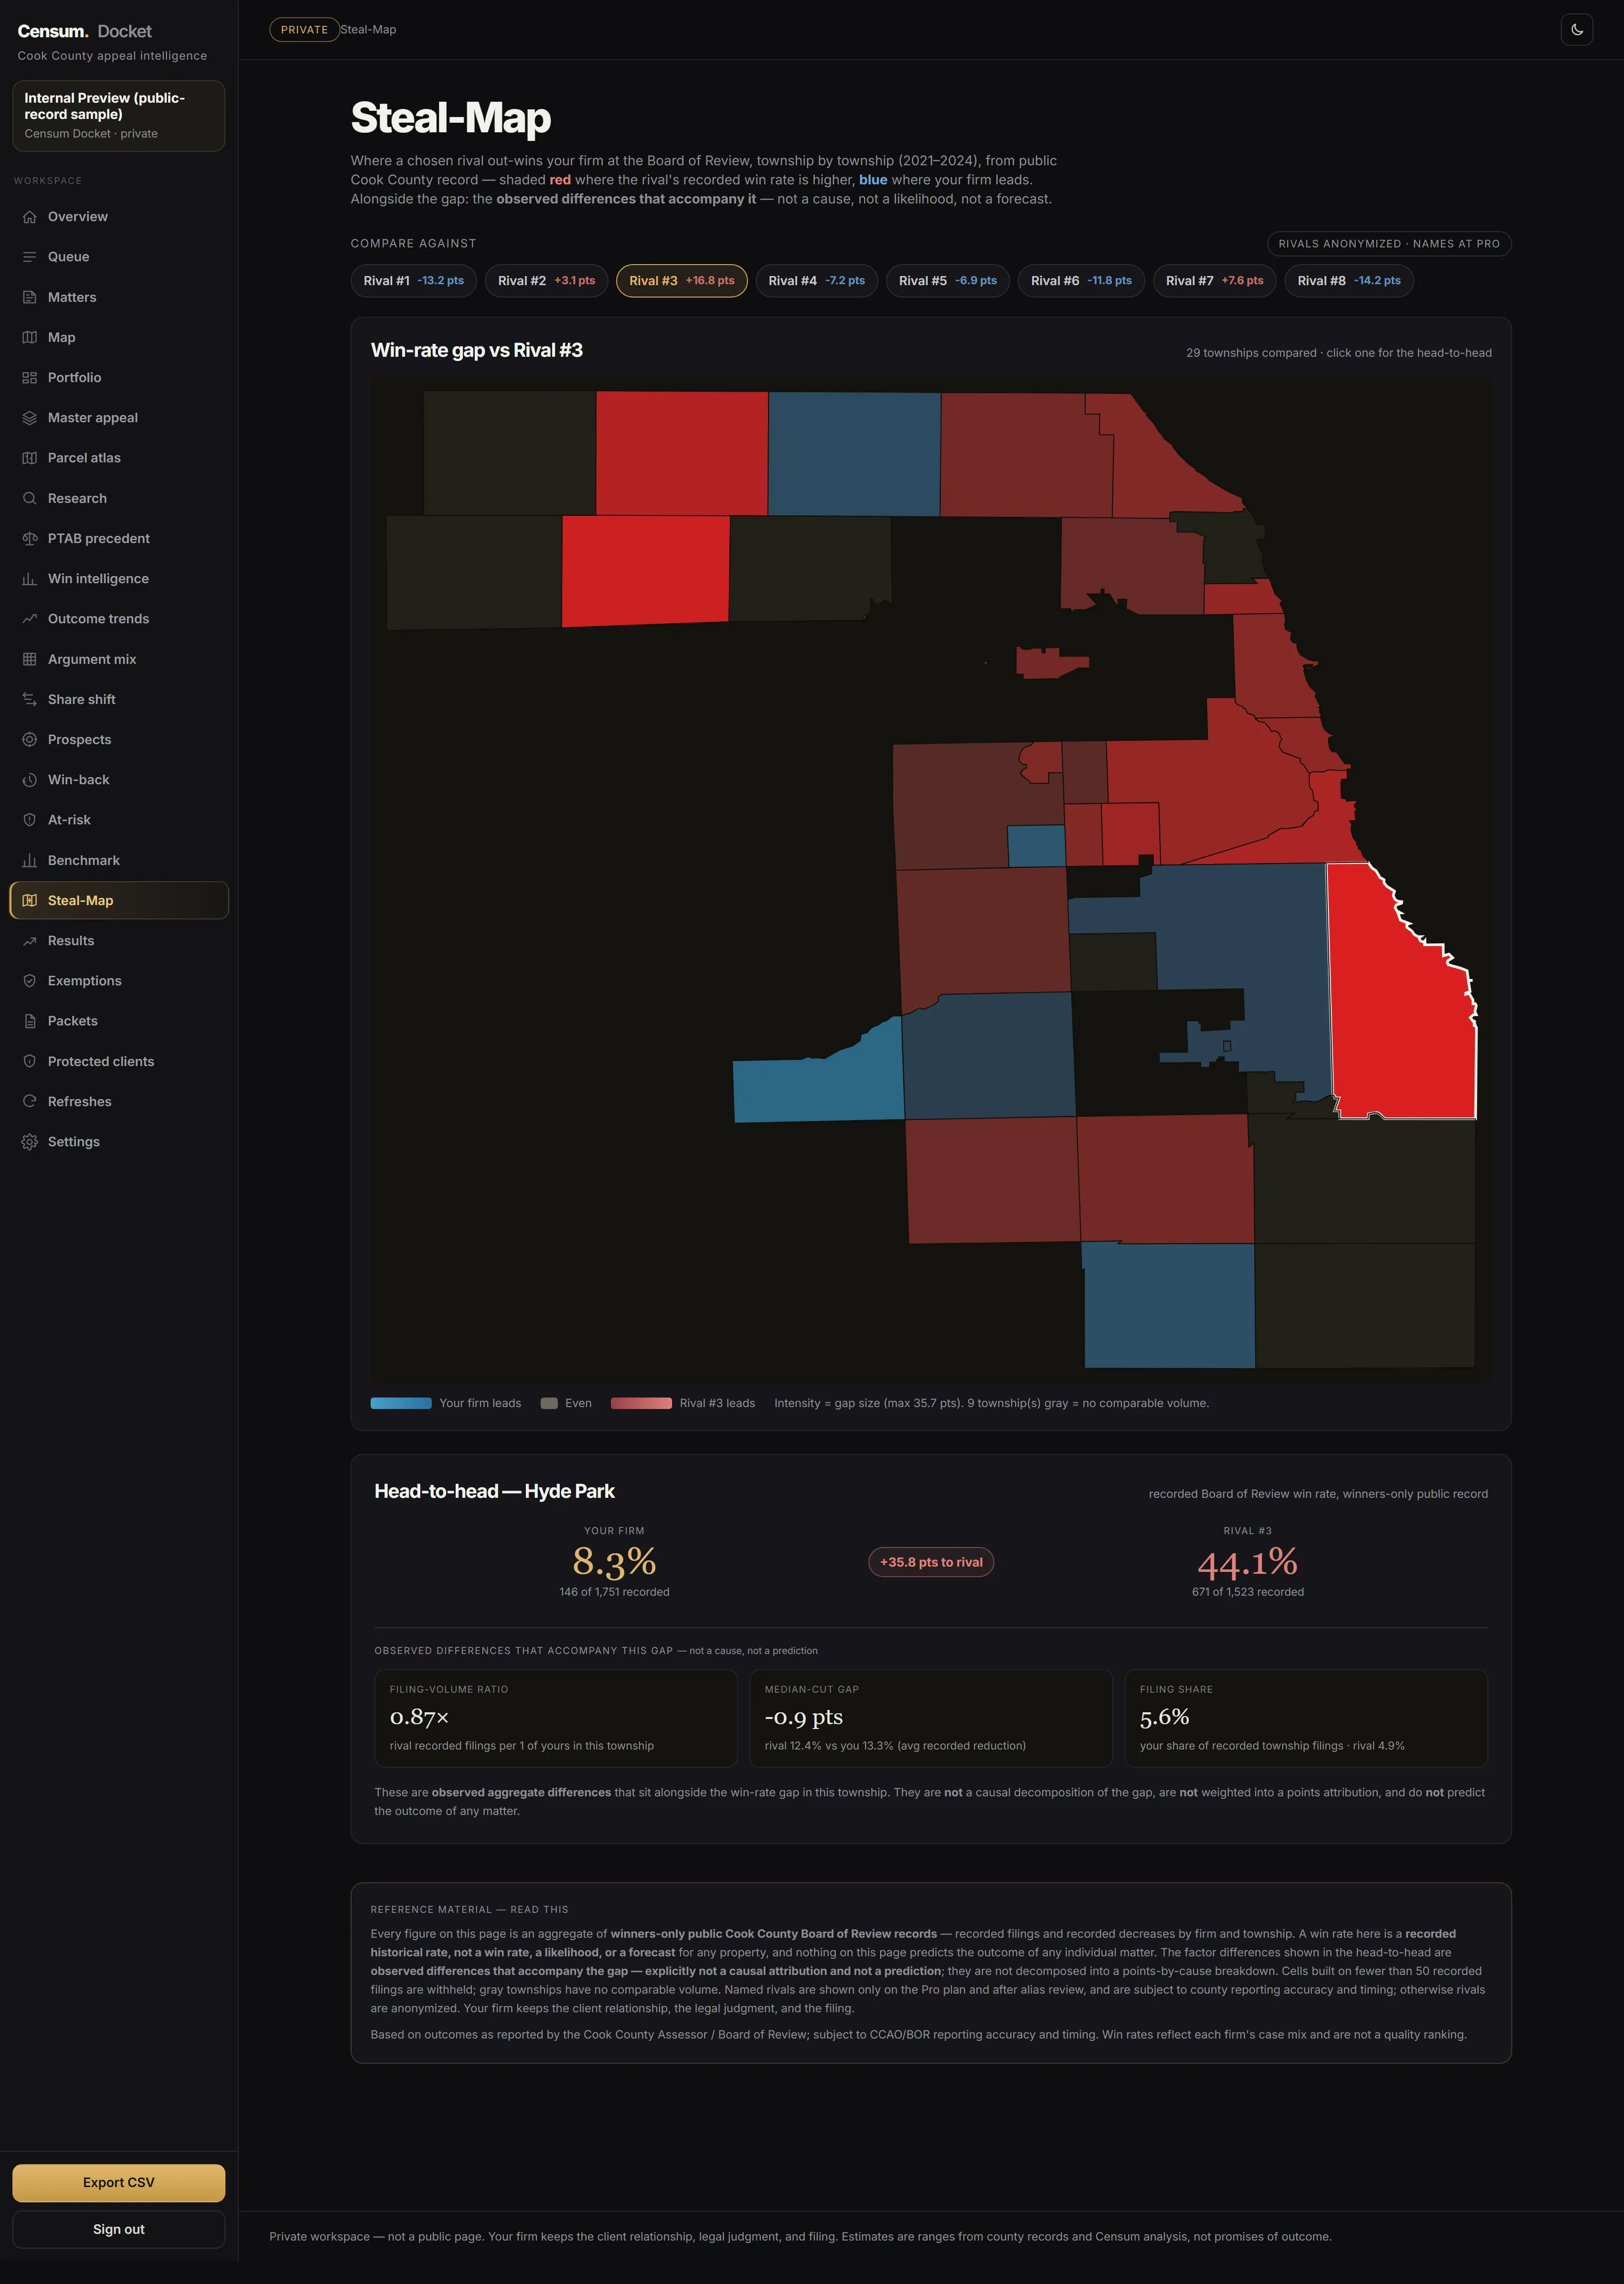Click the Map icon in sidebar
Image resolution: width=1624 pixels, height=2284 pixels.
click(x=29, y=337)
